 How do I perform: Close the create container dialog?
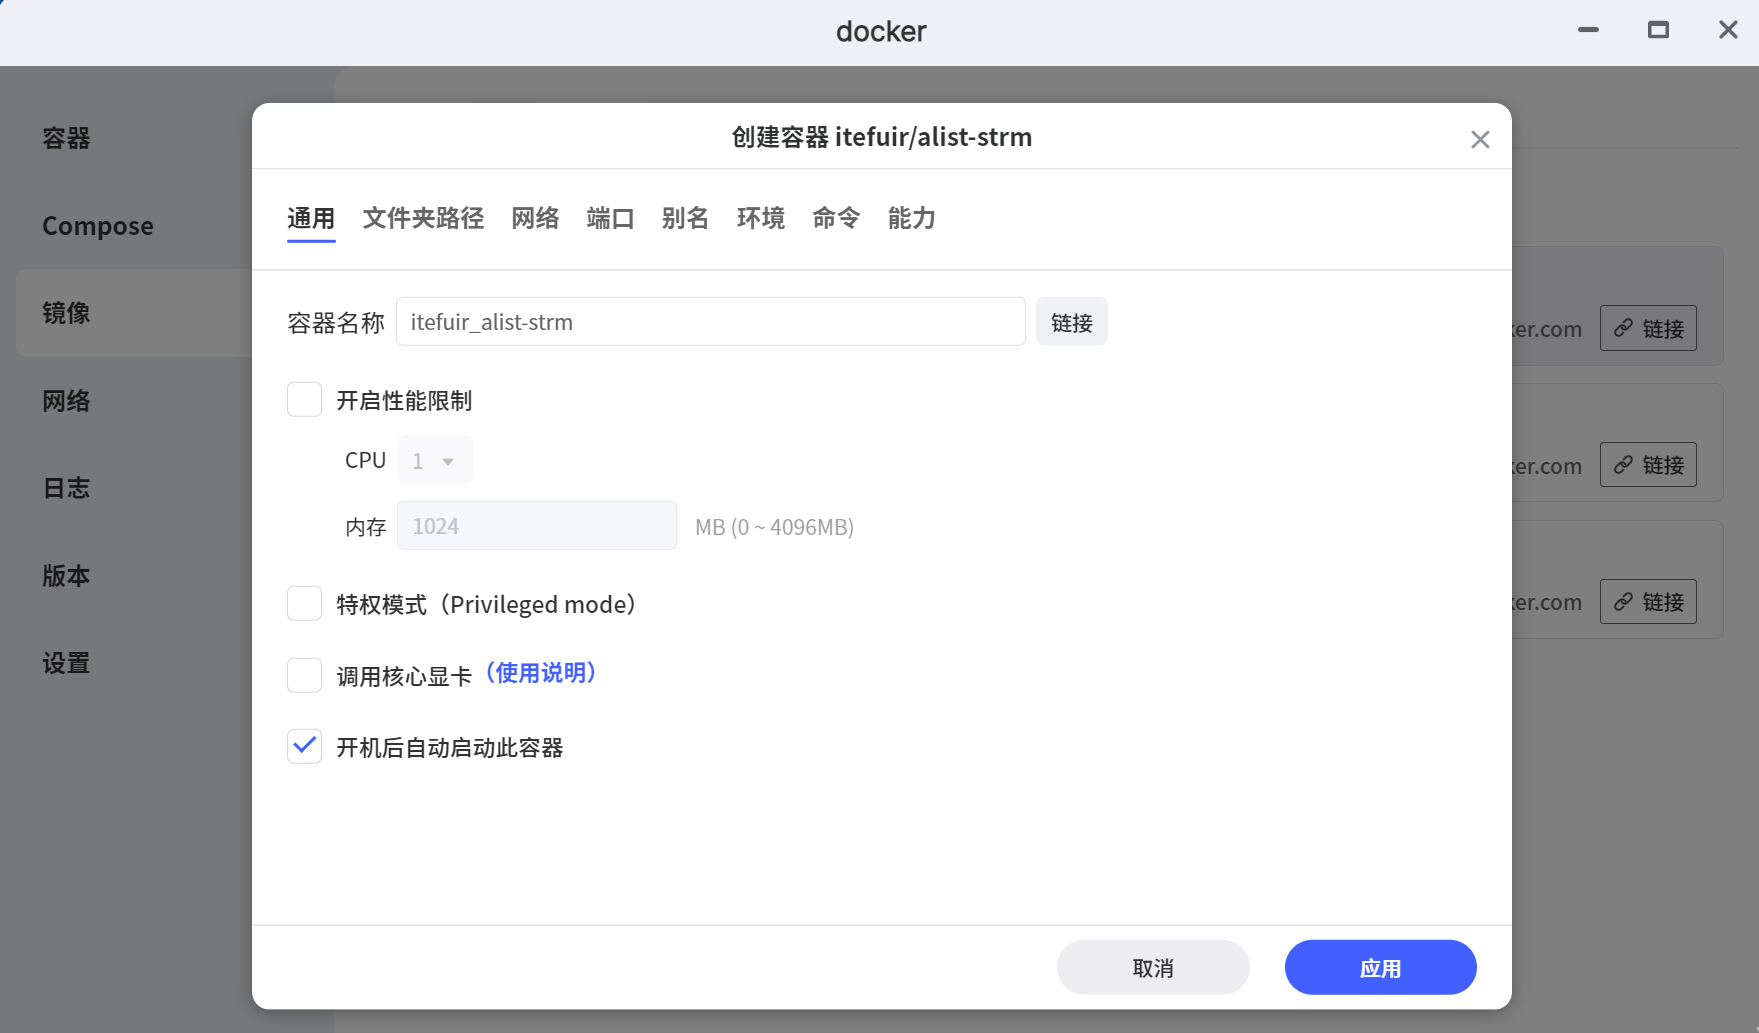coord(1480,140)
